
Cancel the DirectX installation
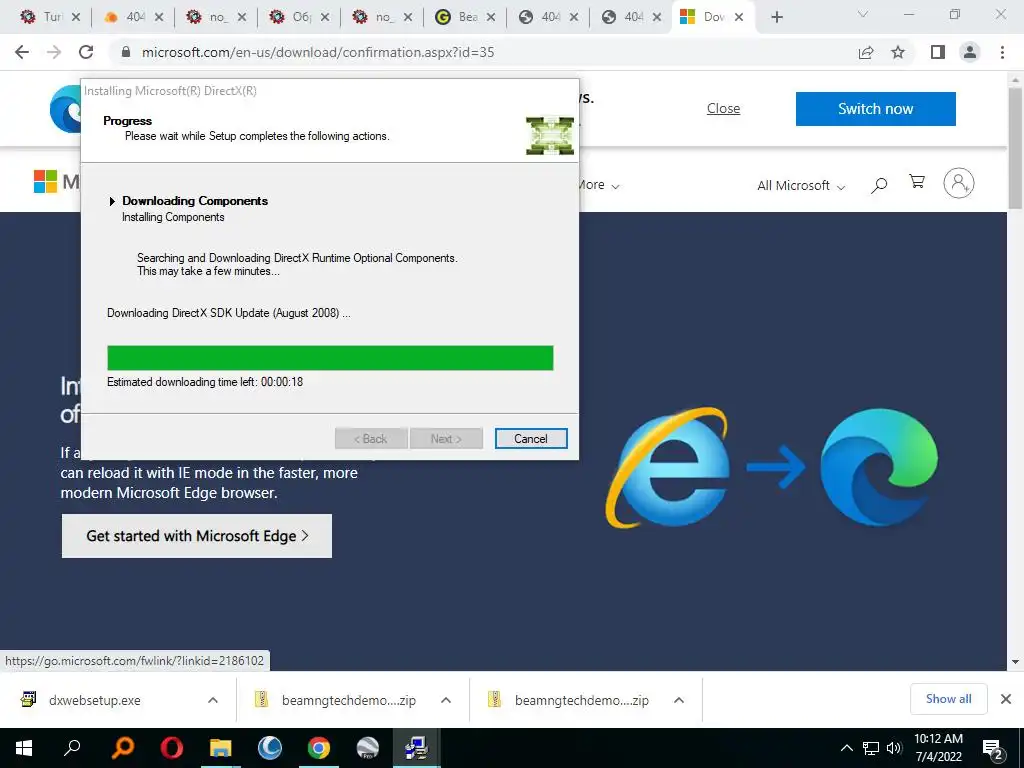pyautogui.click(x=530, y=439)
